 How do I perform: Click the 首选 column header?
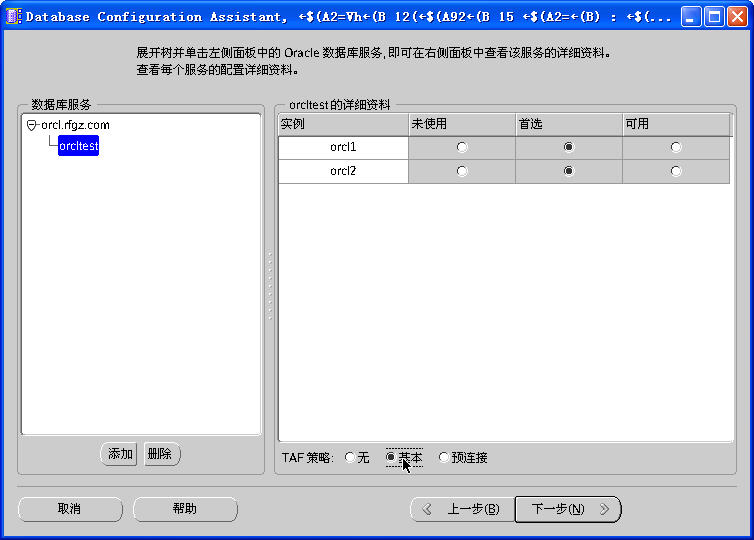pyautogui.click(x=569, y=125)
